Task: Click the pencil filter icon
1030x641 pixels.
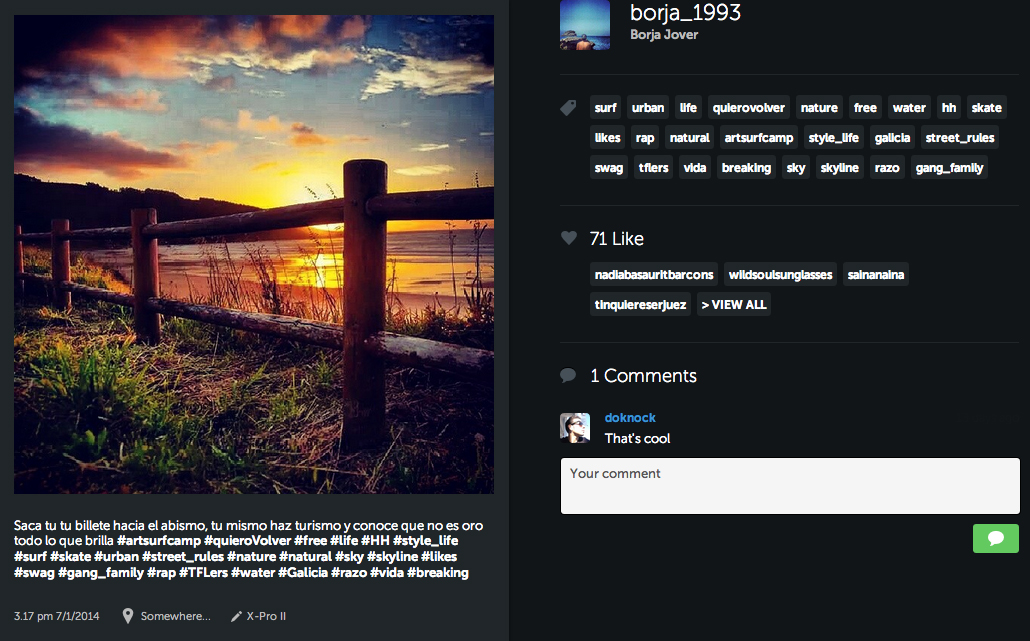Action: click(236, 616)
